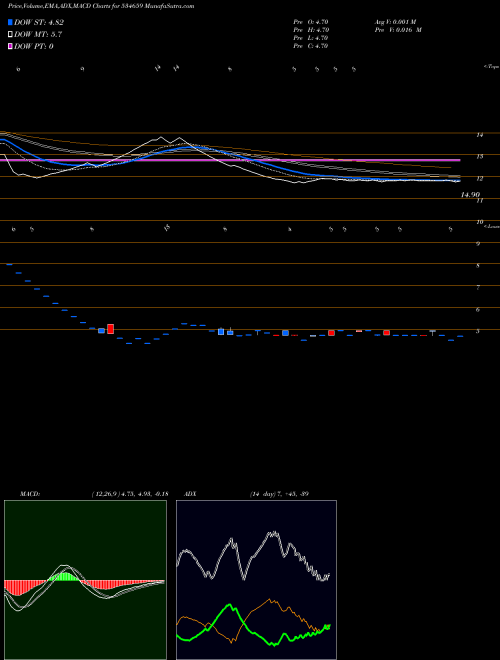
Task: Click the MACD (12,26,9) parameter values
Action: 129,493
